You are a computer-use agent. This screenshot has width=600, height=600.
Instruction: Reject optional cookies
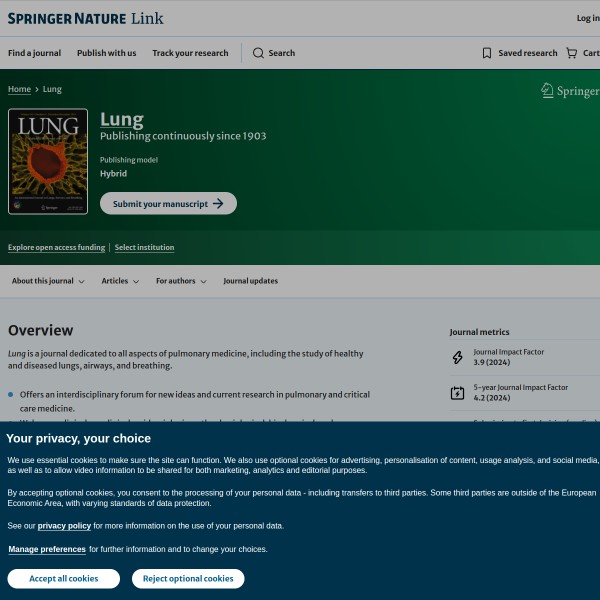[x=188, y=578]
